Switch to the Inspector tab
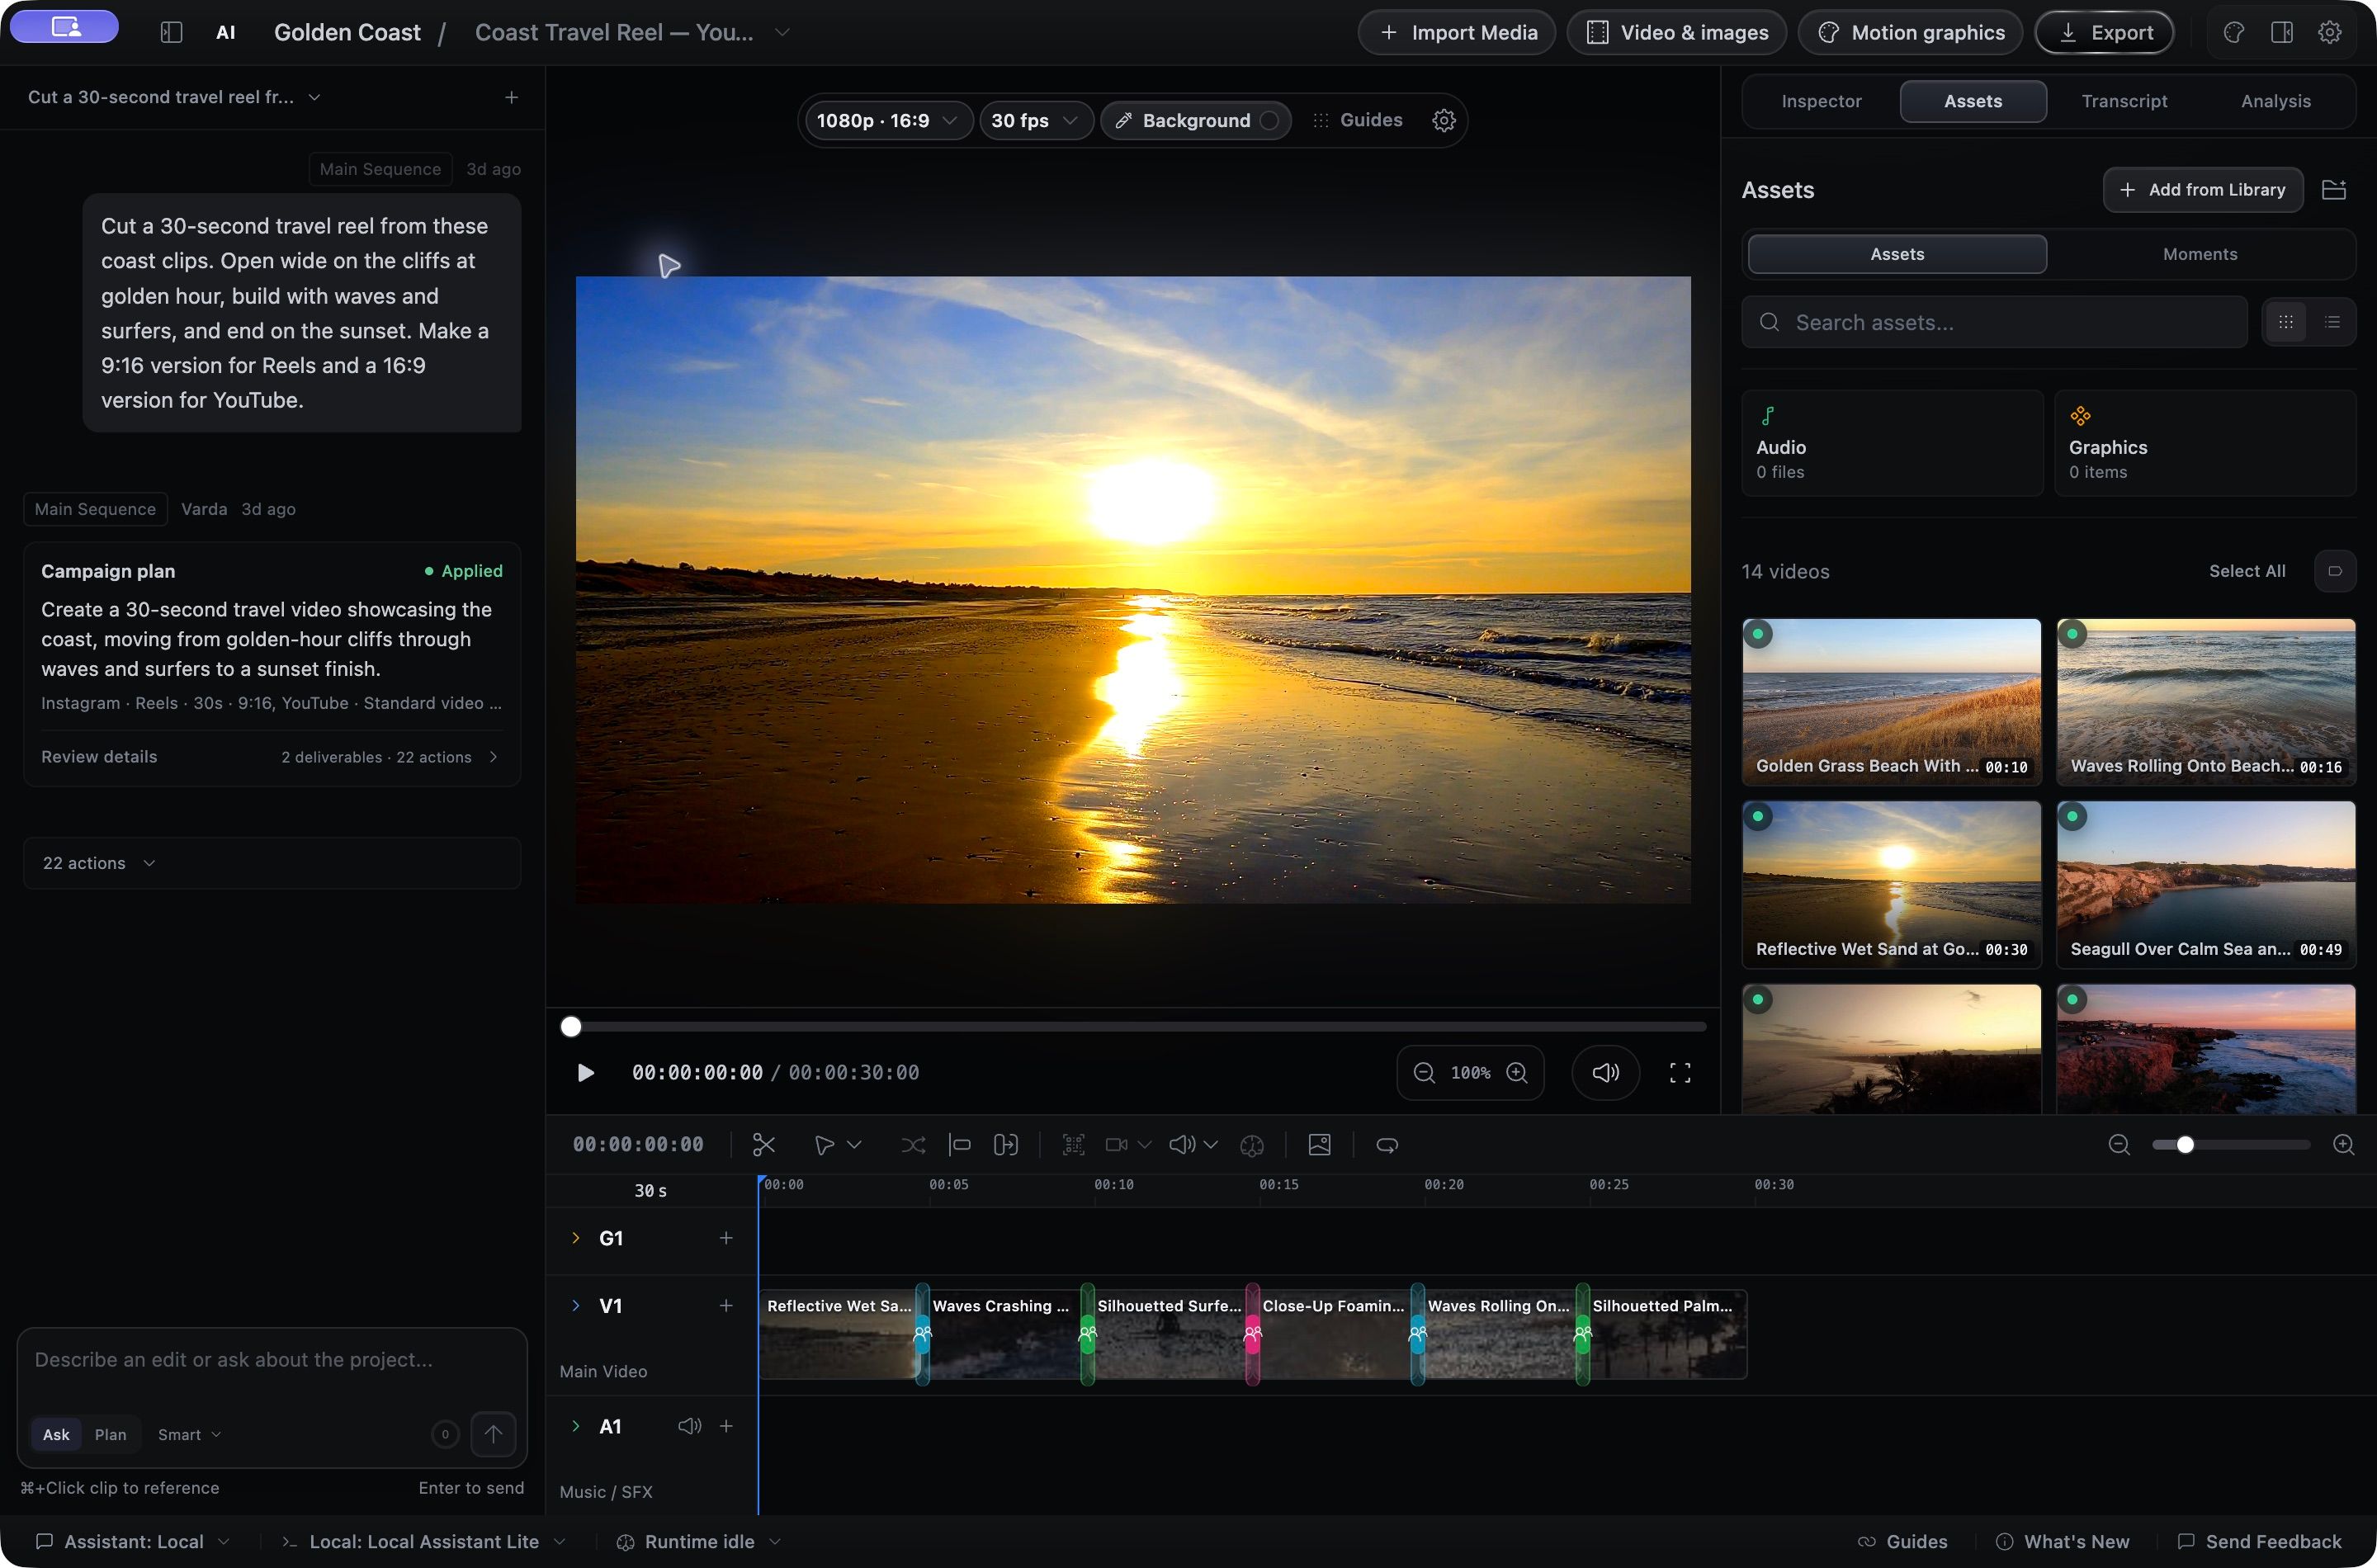 [x=1821, y=101]
